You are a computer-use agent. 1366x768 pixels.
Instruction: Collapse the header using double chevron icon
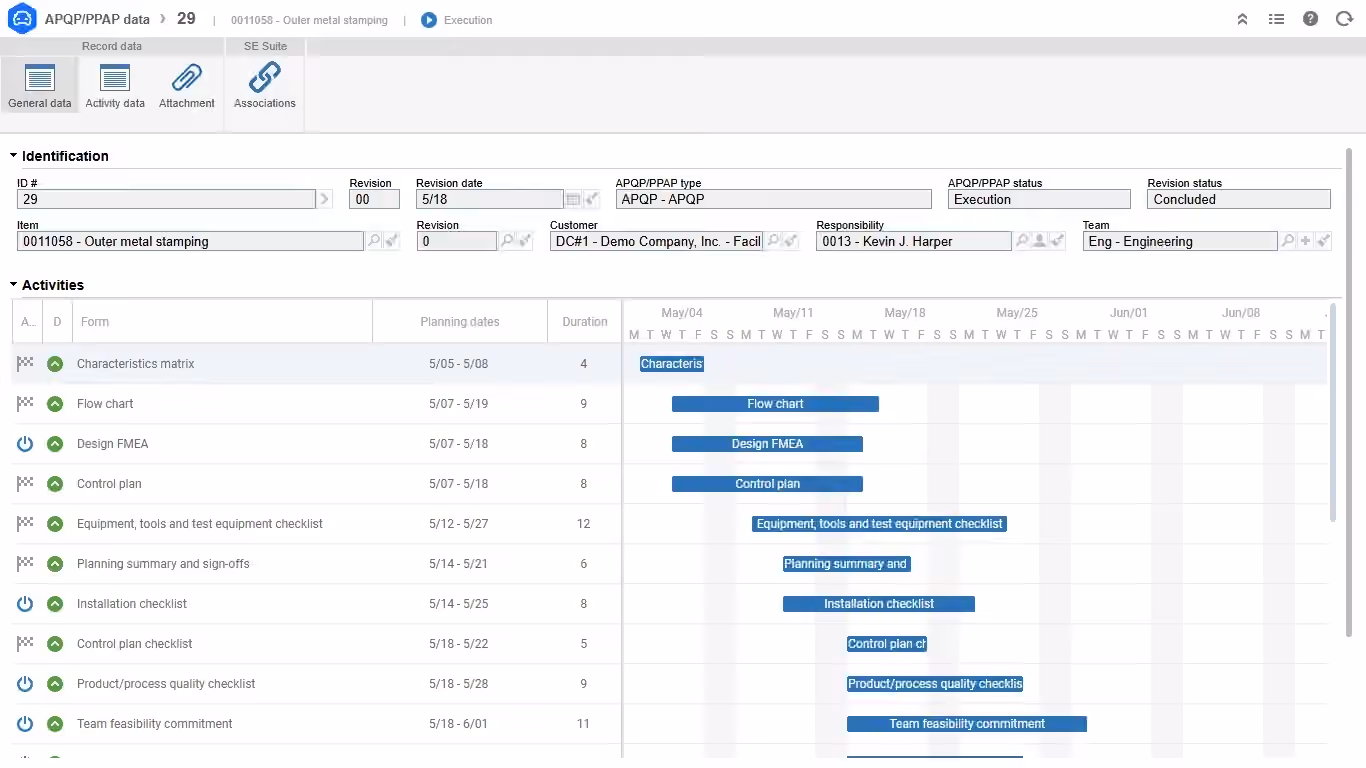click(x=1242, y=19)
